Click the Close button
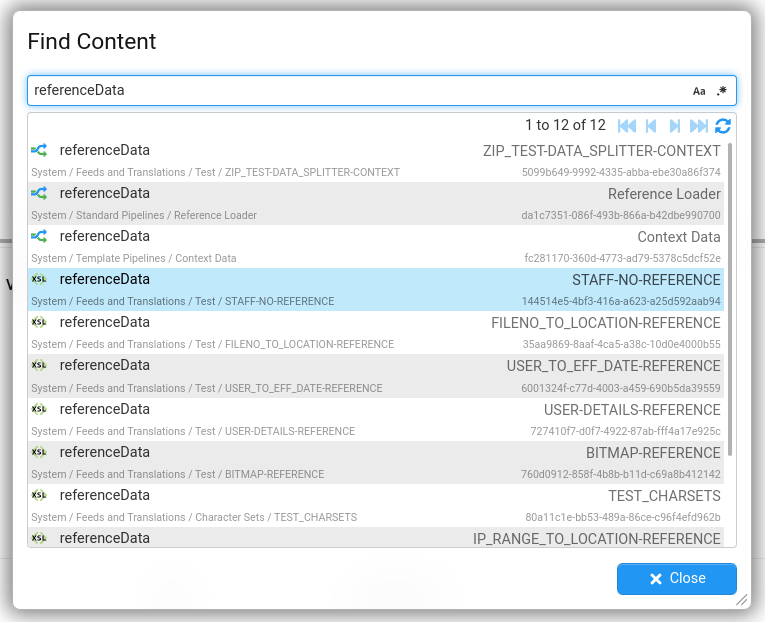 pos(676,579)
